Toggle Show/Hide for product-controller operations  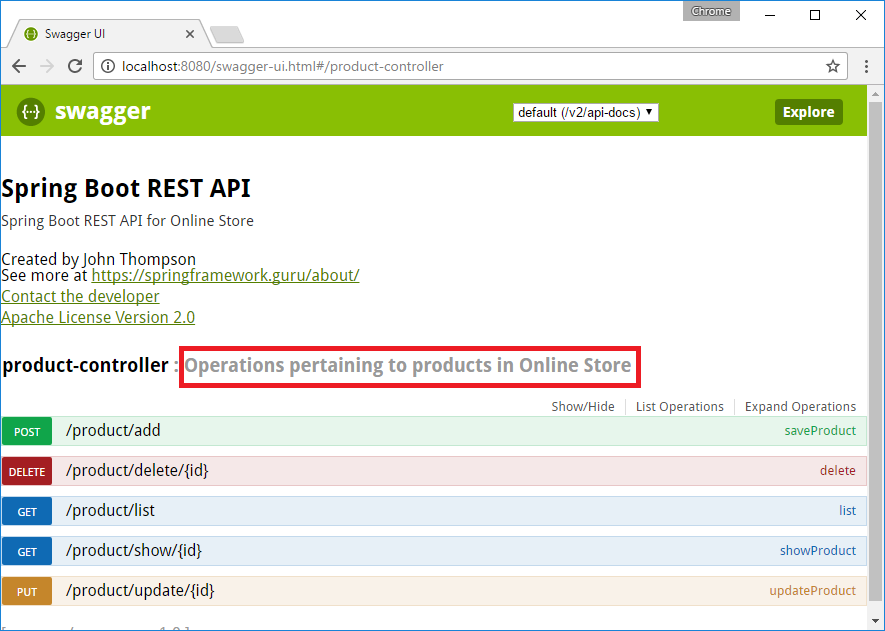point(584,407)
